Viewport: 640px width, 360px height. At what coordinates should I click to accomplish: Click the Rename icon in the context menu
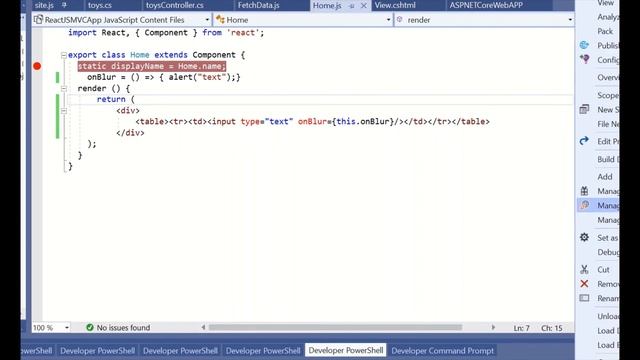tap(584, 298)
